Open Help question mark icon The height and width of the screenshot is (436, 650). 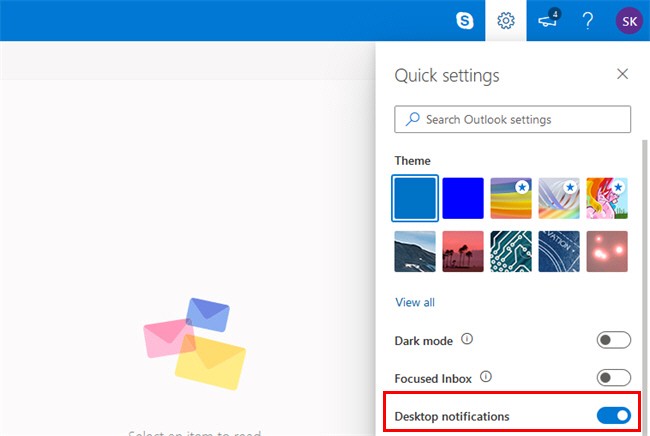(x=587, y=20)
